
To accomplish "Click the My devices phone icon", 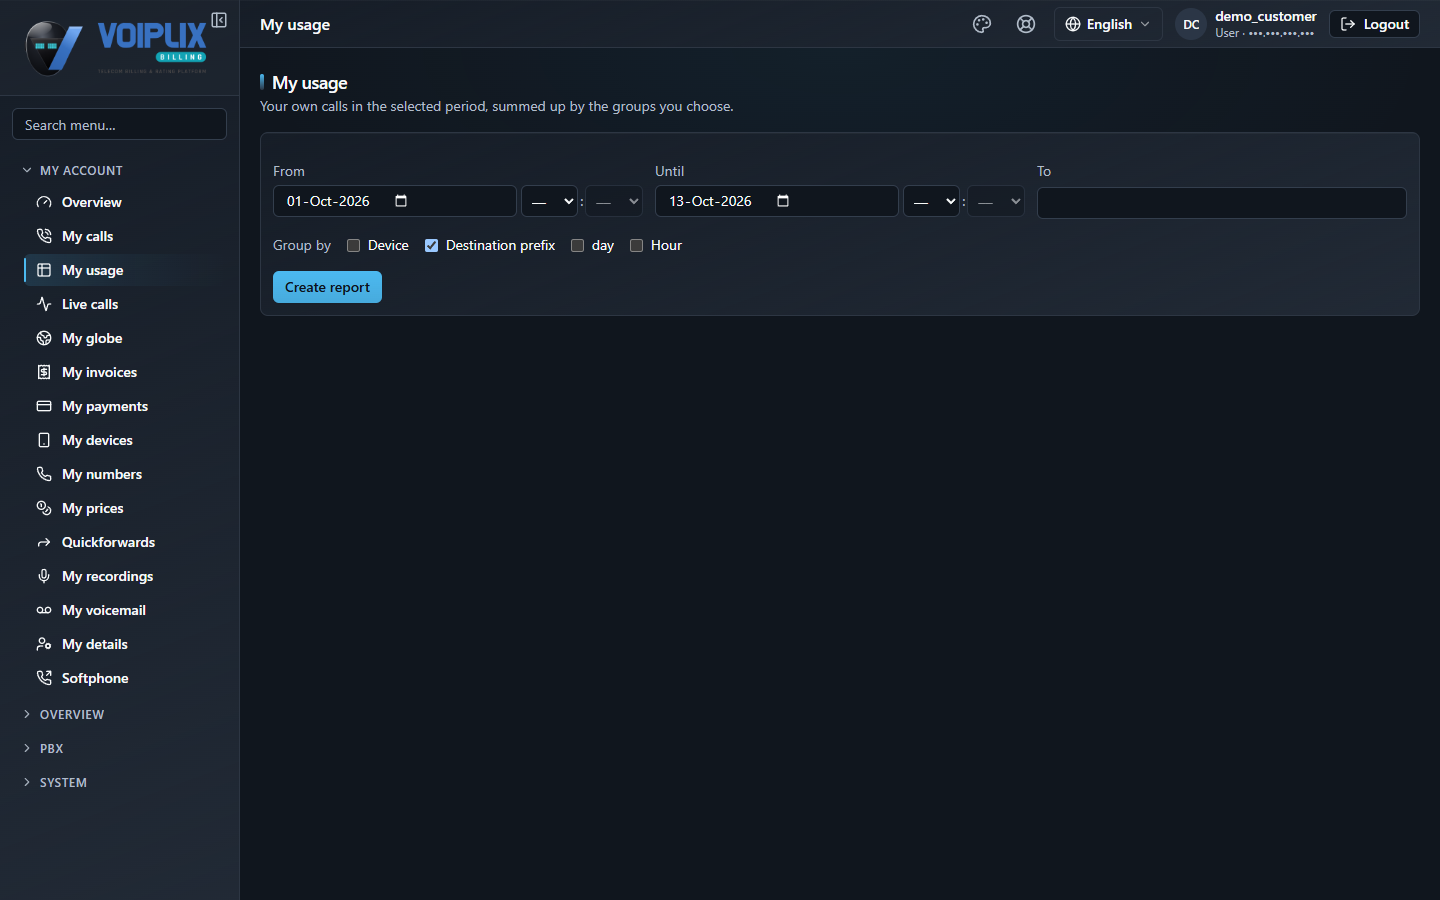I will pos(44,440).
